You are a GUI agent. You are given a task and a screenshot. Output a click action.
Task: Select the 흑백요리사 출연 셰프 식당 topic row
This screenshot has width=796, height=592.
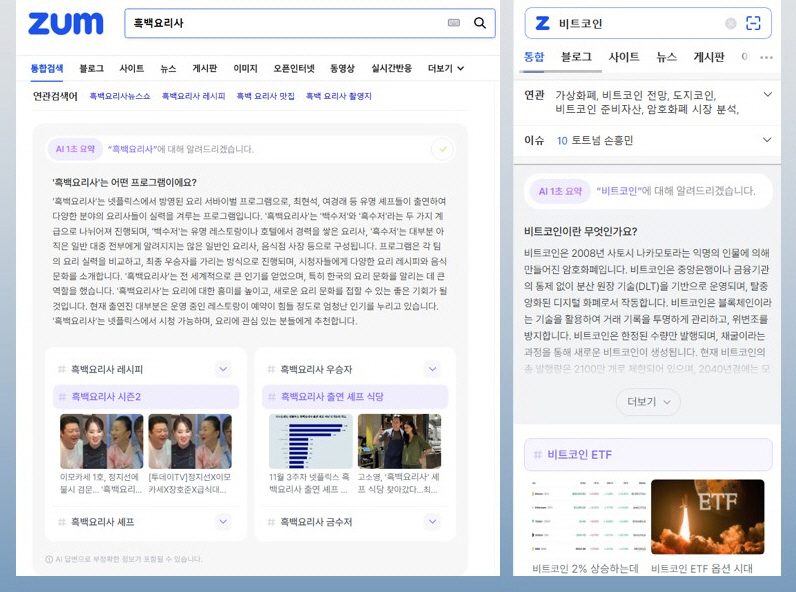[x=355, y=397]
